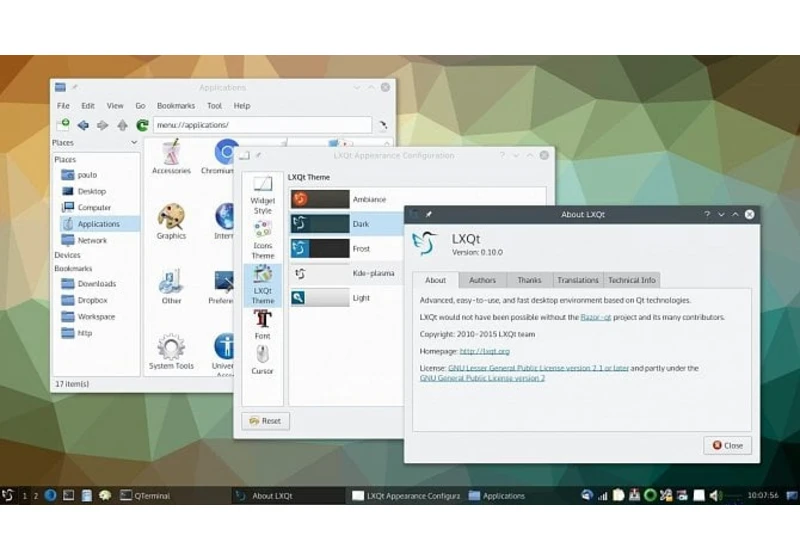Open the LXQt main menu on the panel

(x=8, y=495)
